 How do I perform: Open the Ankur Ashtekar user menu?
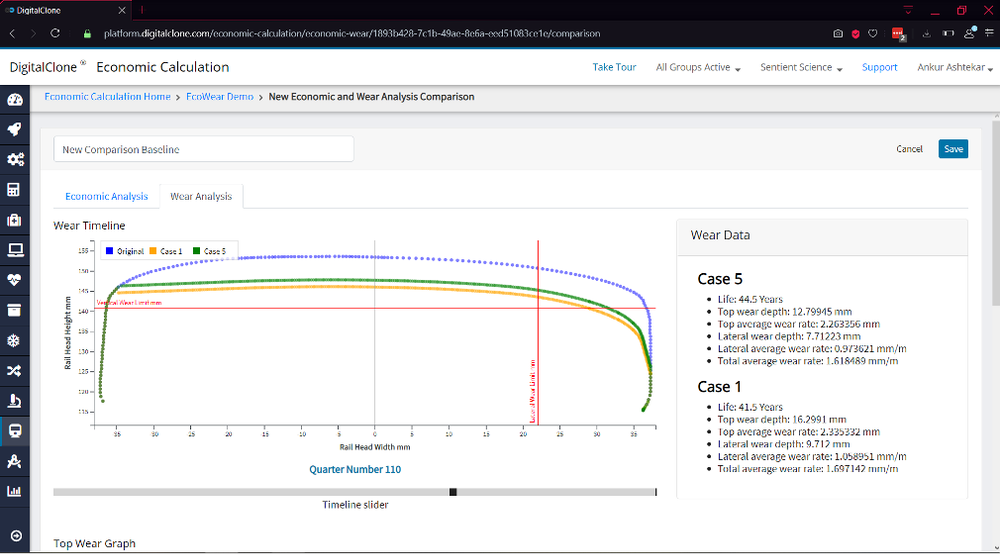point(951,68)
